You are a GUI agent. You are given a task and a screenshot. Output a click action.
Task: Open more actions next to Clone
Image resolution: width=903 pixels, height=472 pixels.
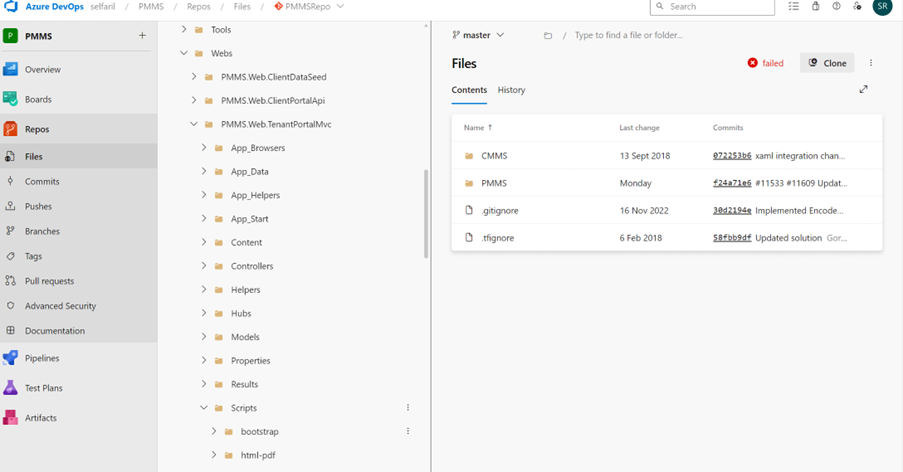pyautogui.click(x=871, y=63)
